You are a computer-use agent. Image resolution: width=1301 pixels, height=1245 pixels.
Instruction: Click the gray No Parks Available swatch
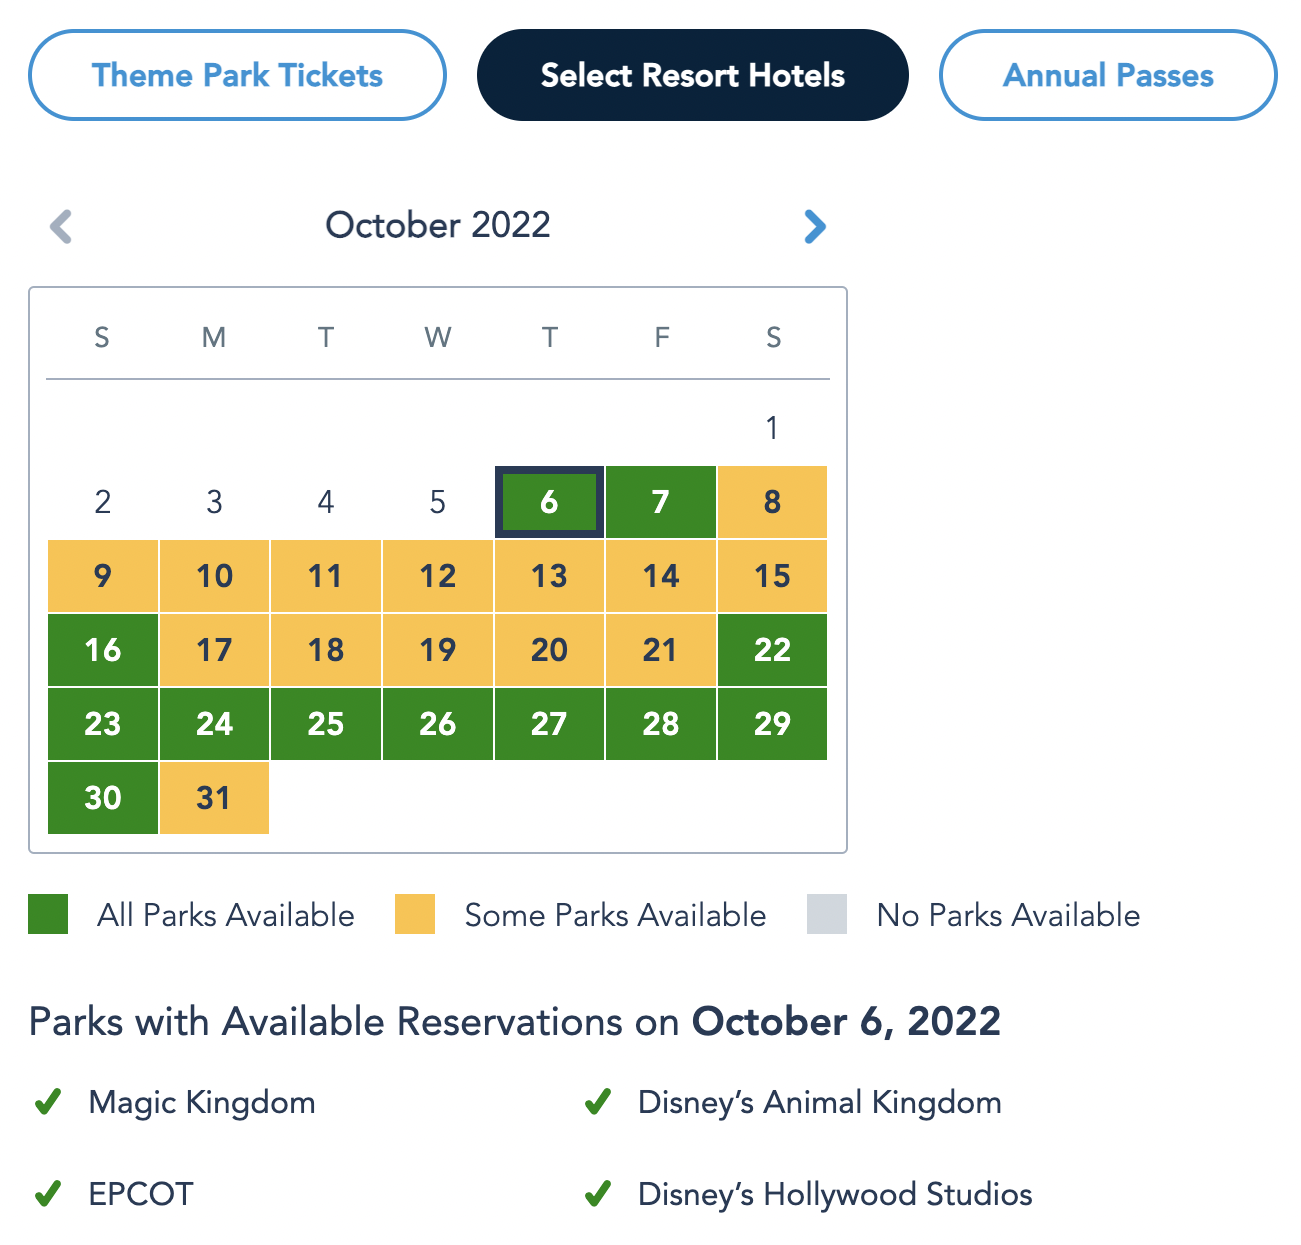(827, 915)
